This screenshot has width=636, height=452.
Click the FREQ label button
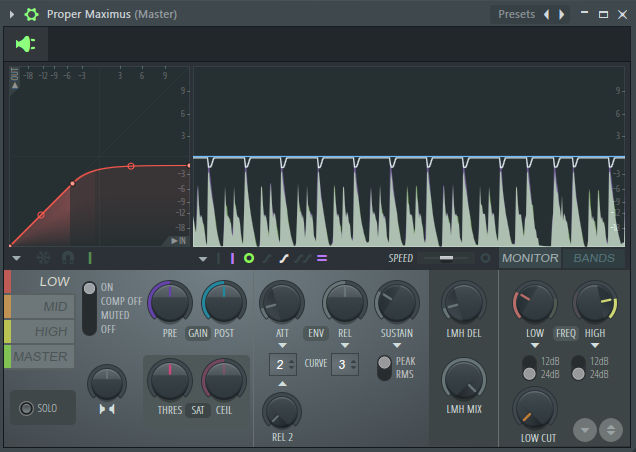(565, 333)
